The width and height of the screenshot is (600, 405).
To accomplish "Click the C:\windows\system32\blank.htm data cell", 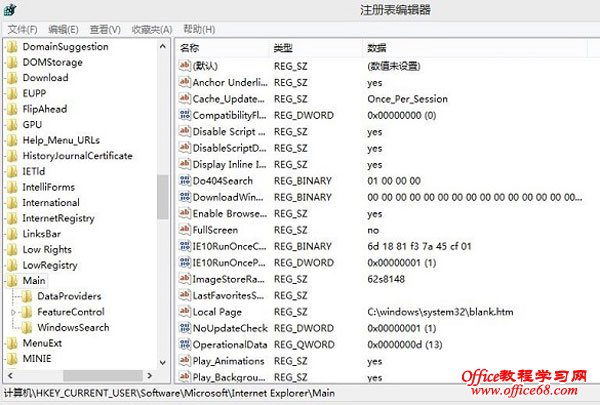I will 440,312.
